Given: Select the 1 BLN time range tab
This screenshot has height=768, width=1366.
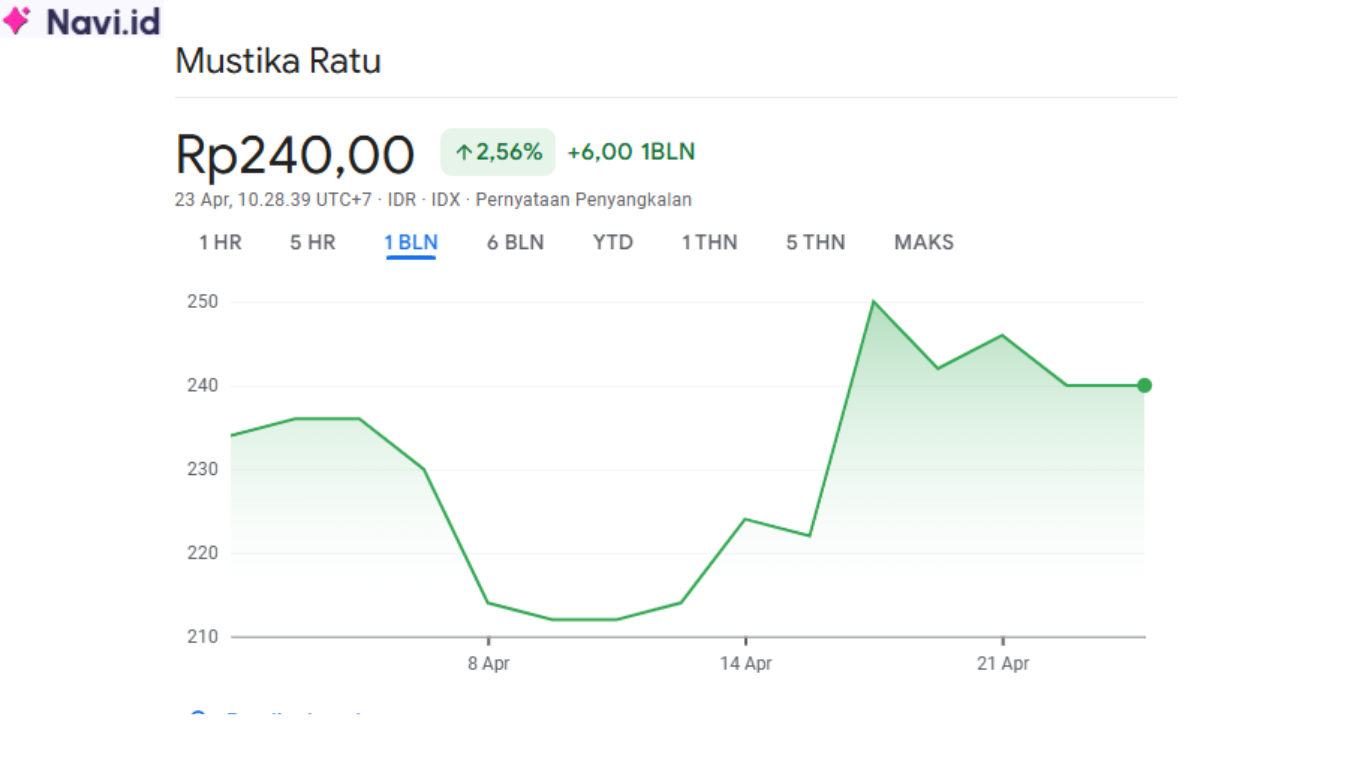Looking at the screenshot, I should pos(411,243).
